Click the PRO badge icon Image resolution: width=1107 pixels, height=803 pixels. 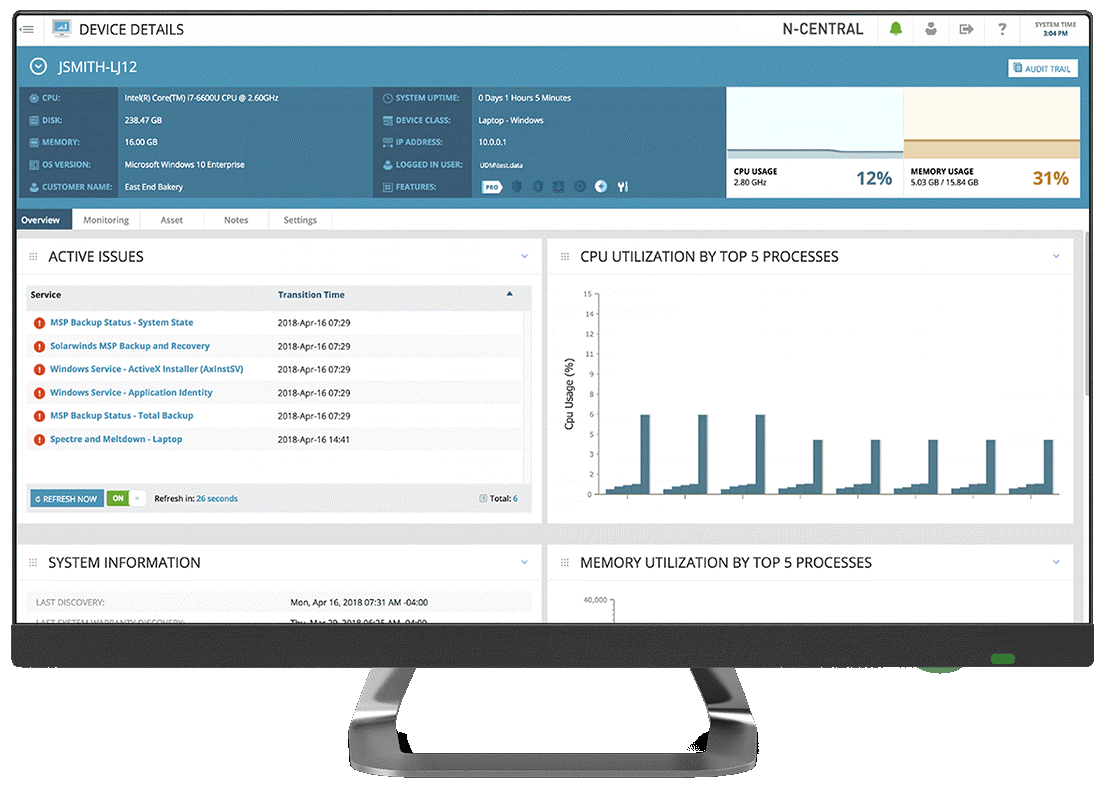tap(491, 186)
